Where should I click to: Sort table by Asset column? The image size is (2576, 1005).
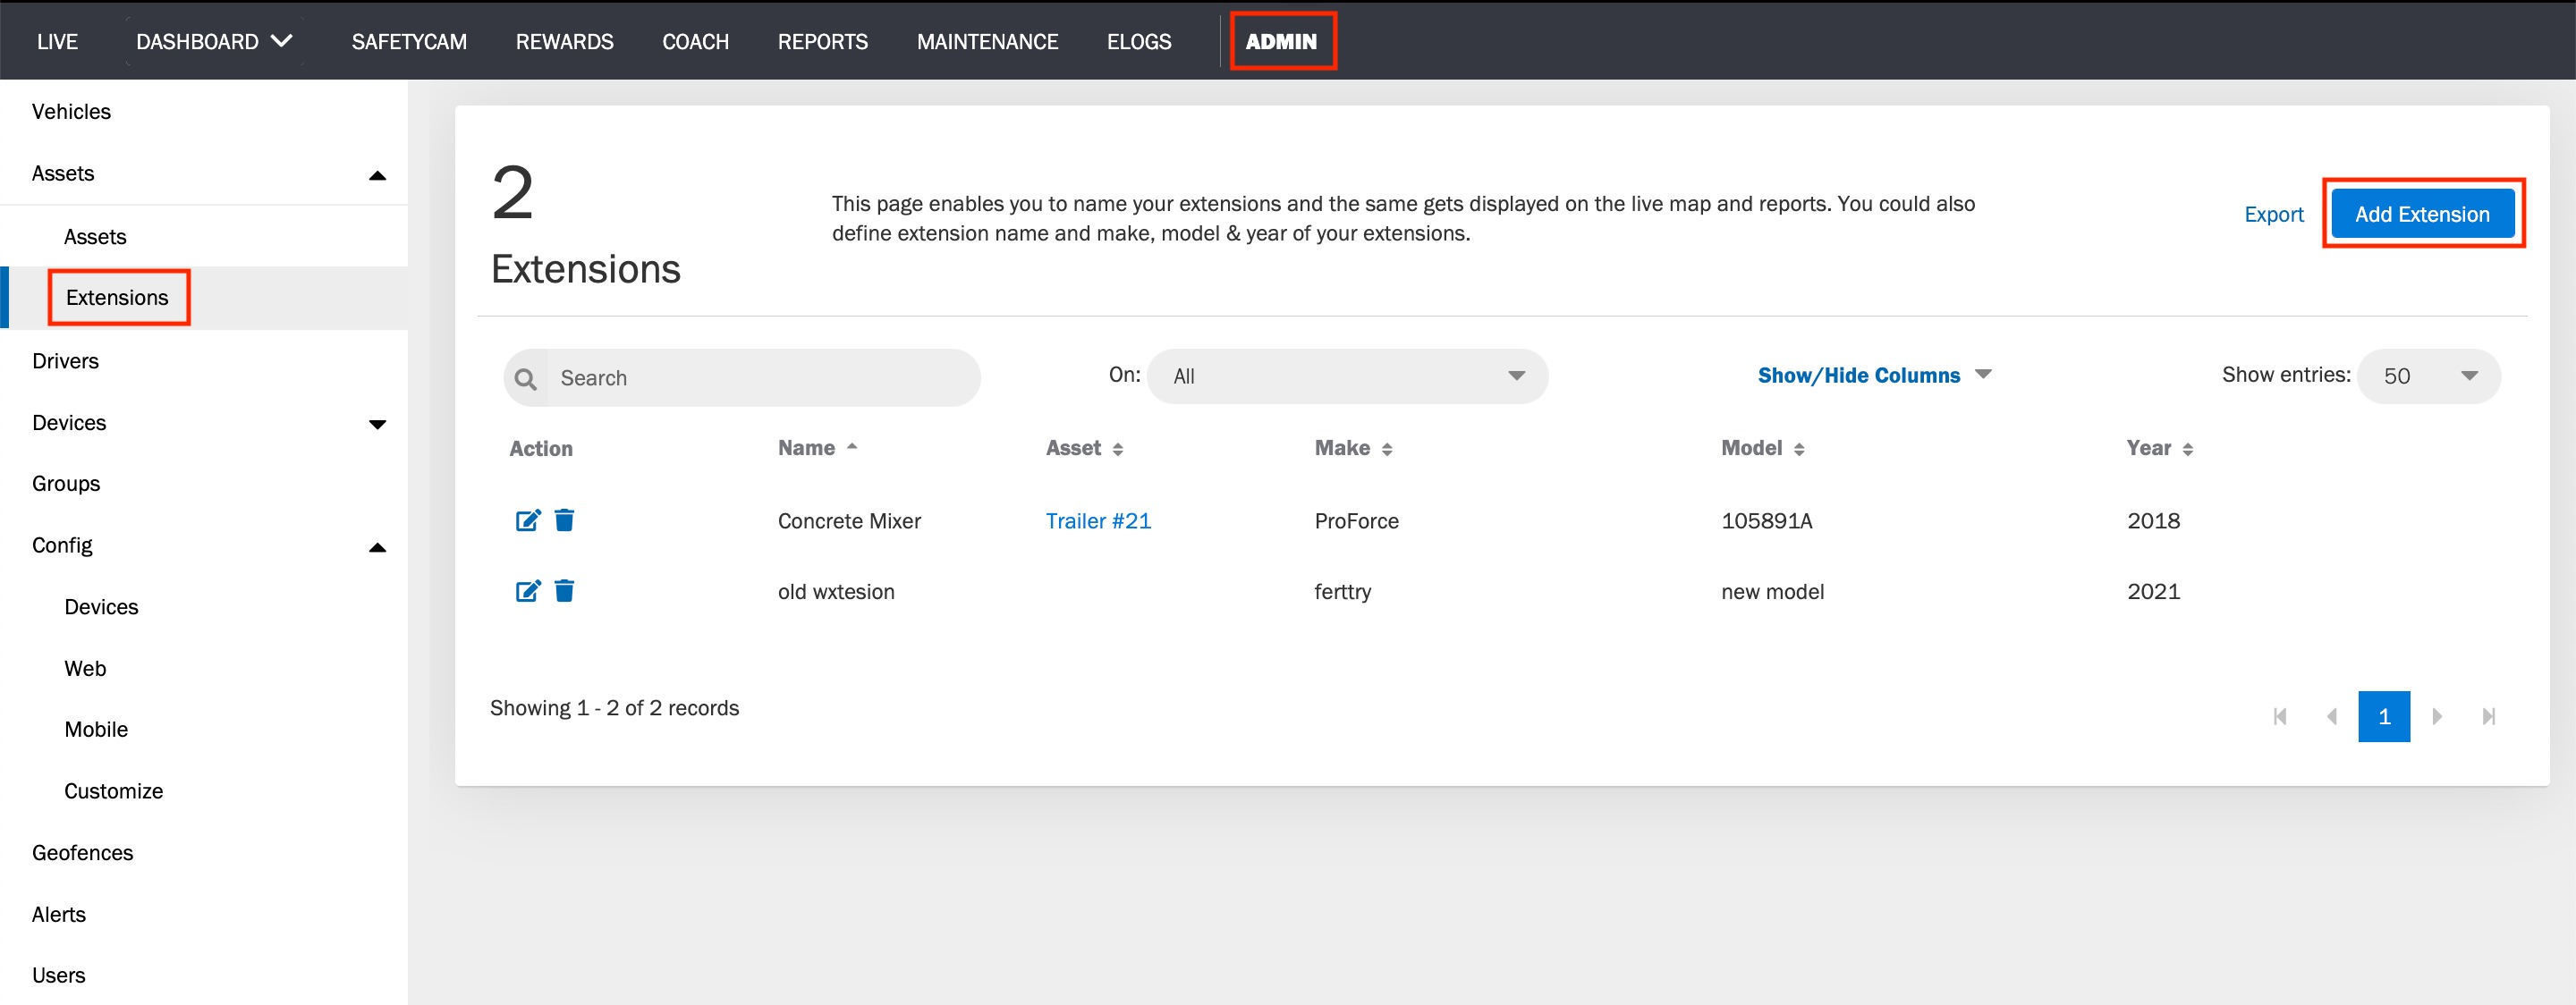pyautogui.click(x=1085, y=448)
